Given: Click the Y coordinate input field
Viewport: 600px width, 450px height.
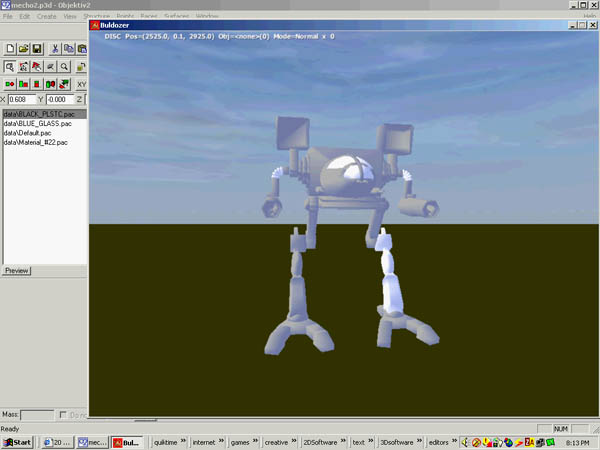Looking at the screenshot, I should (60, 99).
